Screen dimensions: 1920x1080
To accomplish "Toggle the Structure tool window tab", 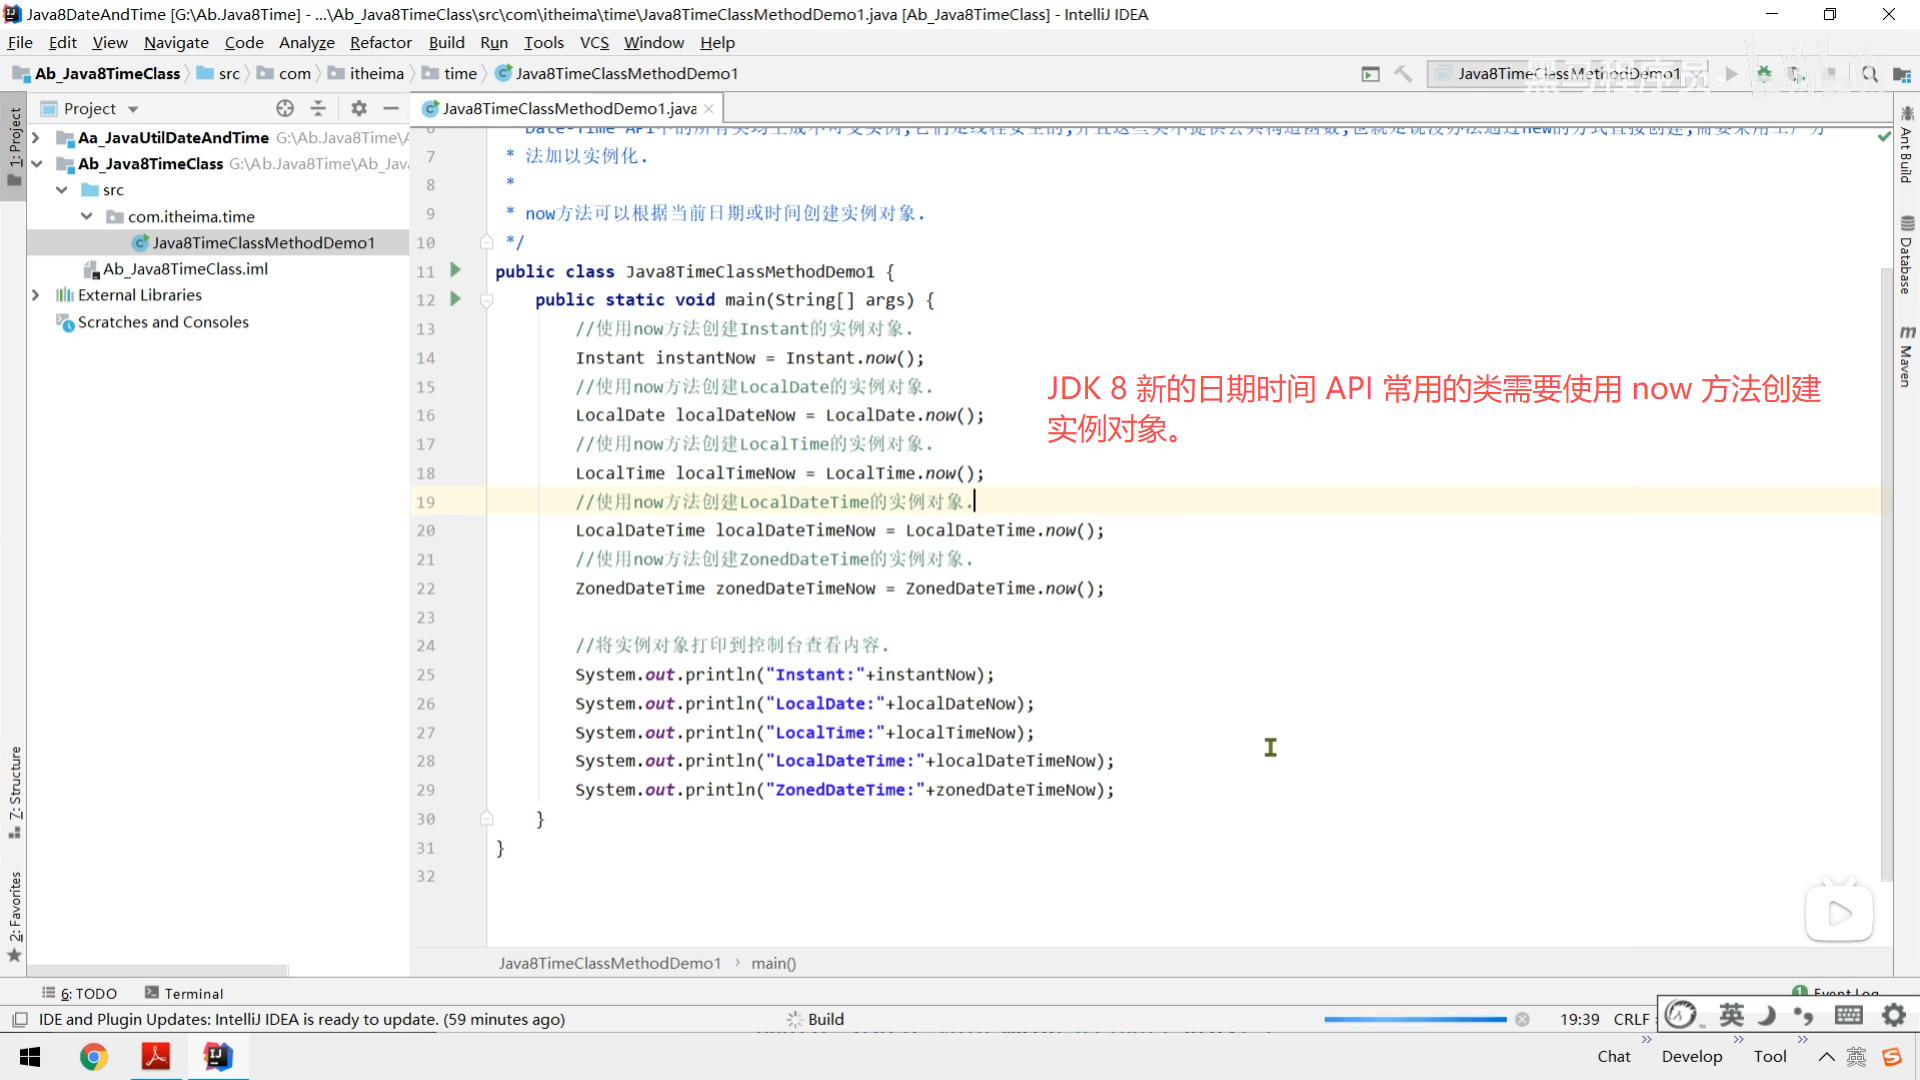I will pyautogui.click(x=15, y=790).
